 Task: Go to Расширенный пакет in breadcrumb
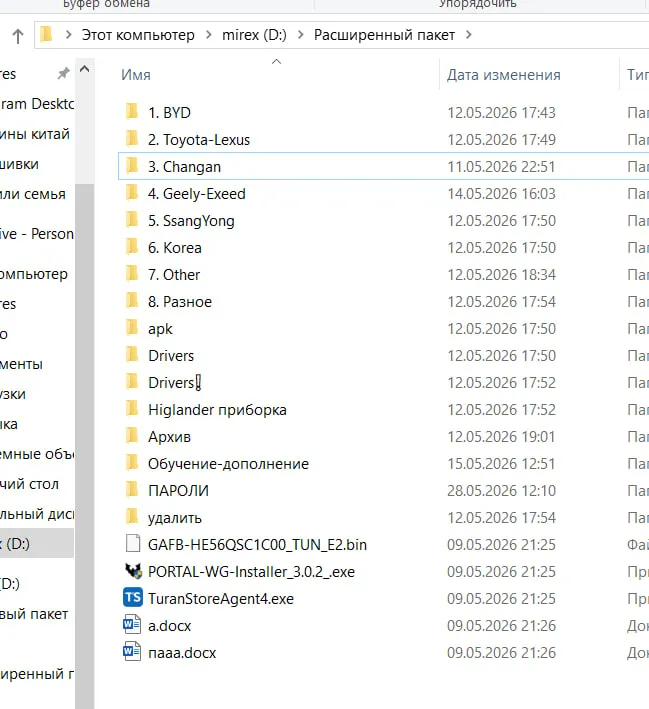pyautogui.click(x=384, y=35)
